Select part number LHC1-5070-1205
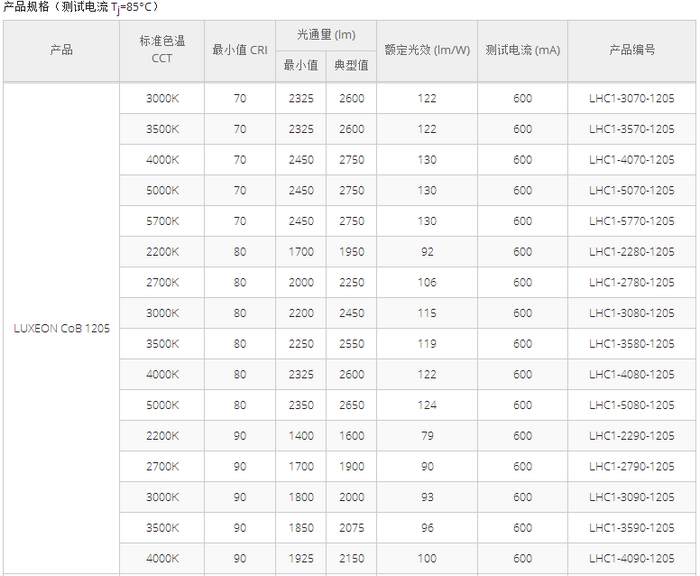The width and height of the screenshot is (700, 576). pyautogui.click(x=632, y=190)
